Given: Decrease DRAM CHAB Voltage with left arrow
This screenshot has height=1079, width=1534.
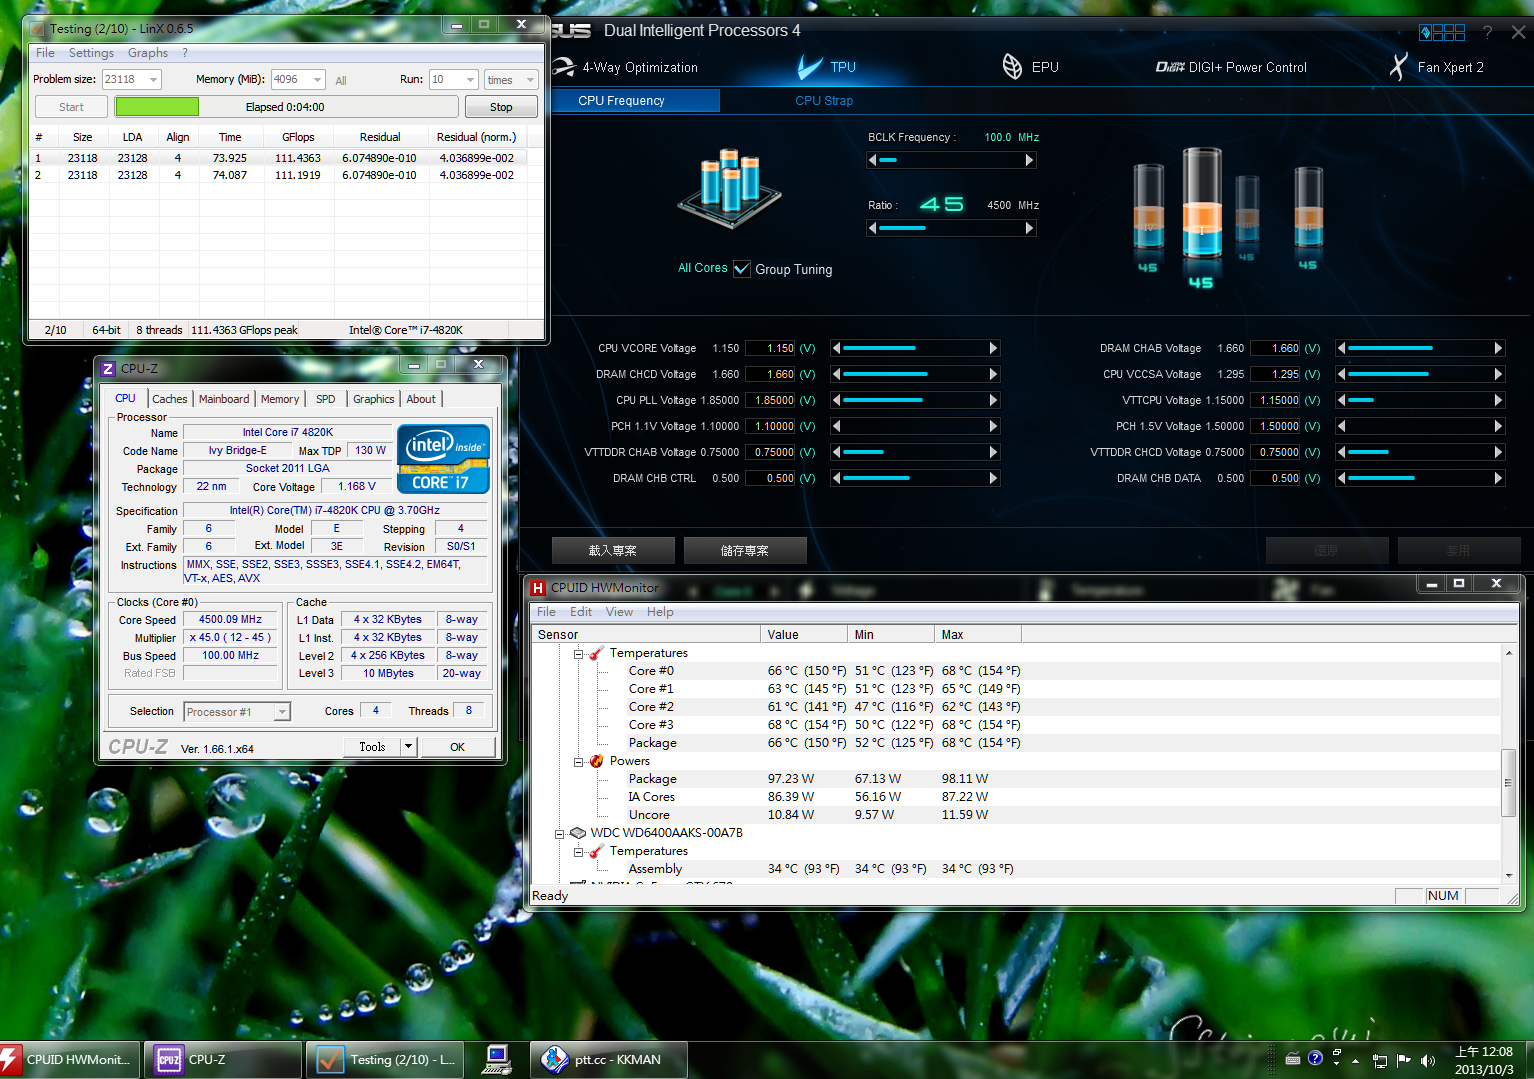Looking at the screenshot, I should (x=1342, y=348).
